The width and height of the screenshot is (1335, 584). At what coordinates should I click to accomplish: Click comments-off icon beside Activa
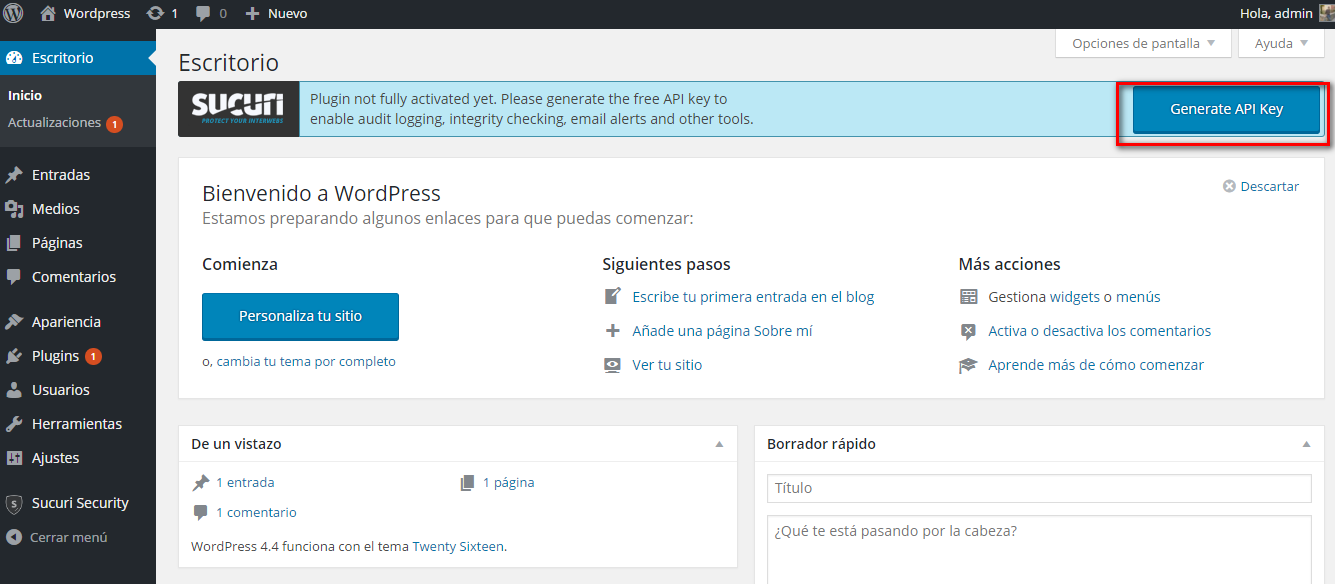(968, 331)
